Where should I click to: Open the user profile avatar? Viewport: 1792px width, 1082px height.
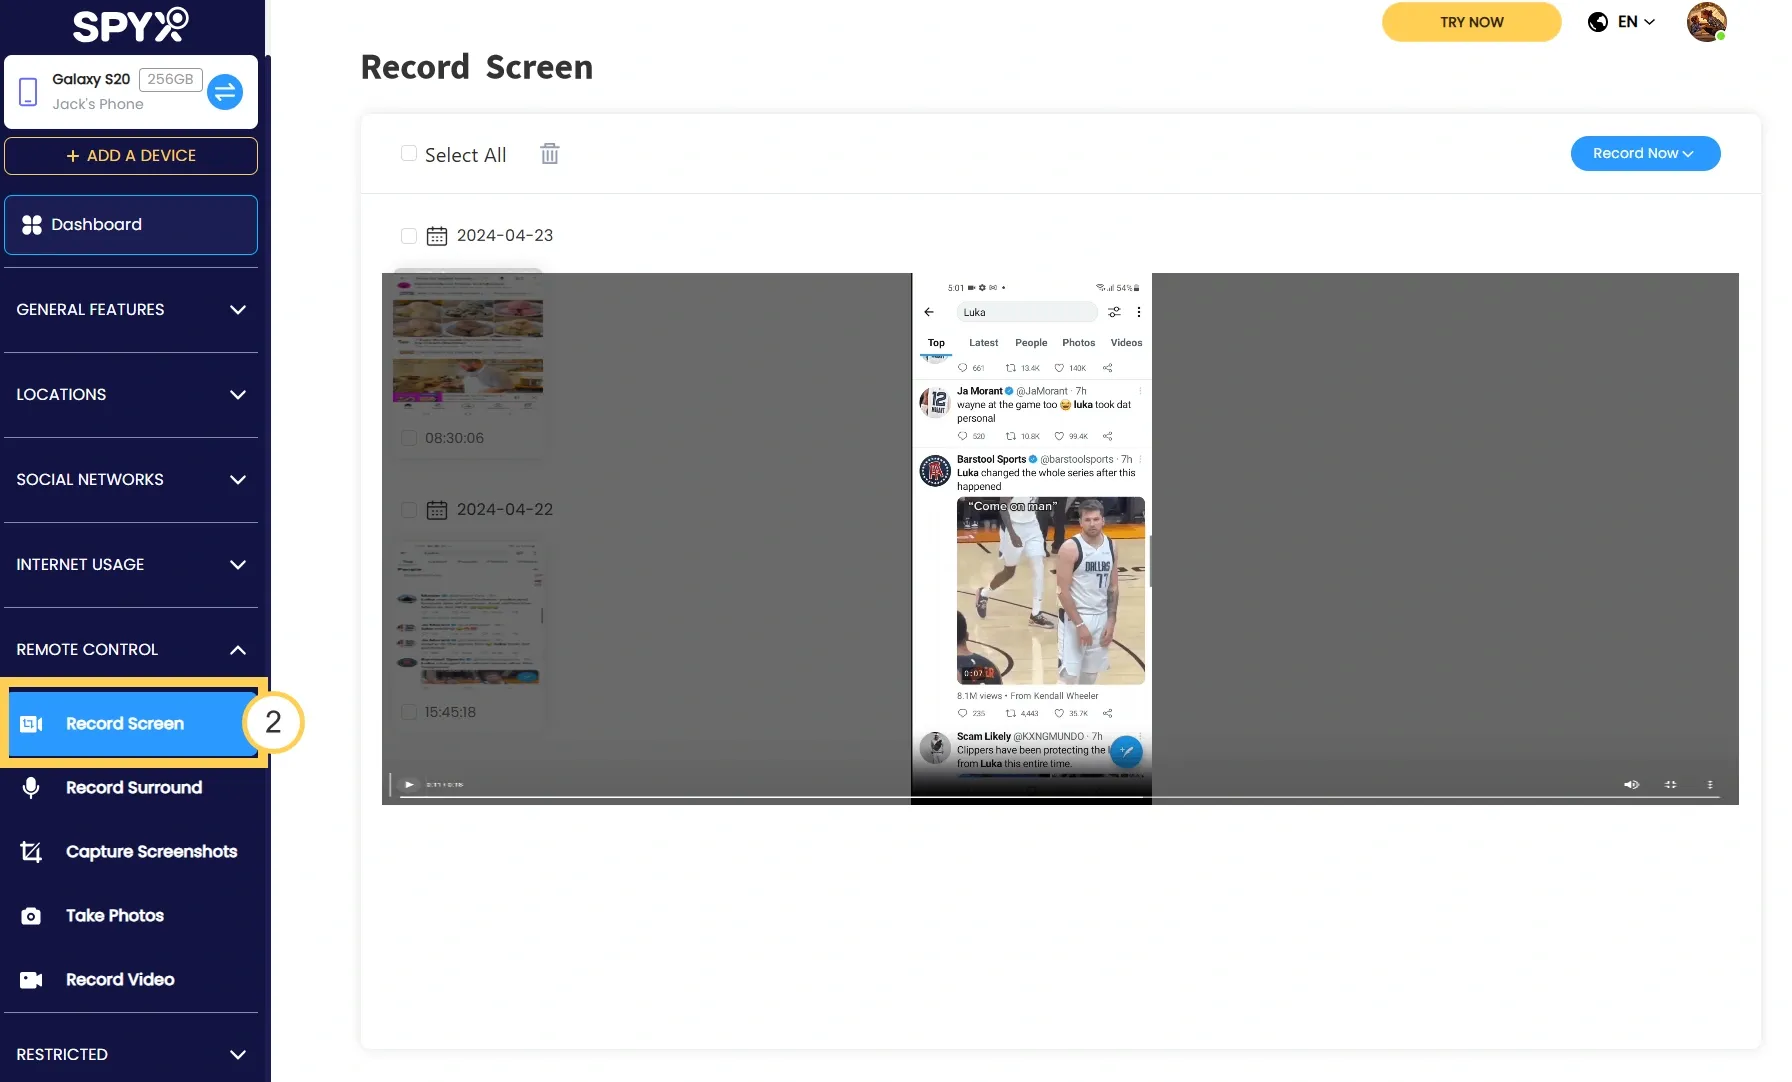tap(1706, 22)
